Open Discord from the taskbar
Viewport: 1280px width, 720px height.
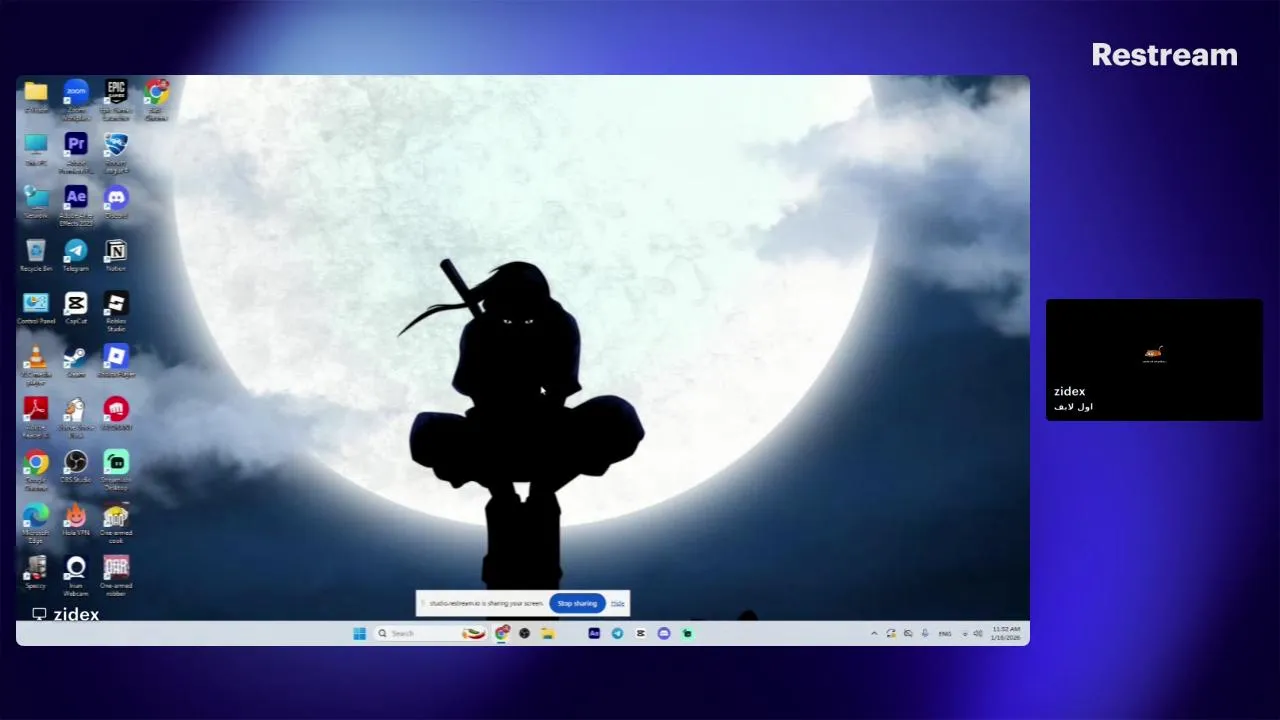(663, 633)
